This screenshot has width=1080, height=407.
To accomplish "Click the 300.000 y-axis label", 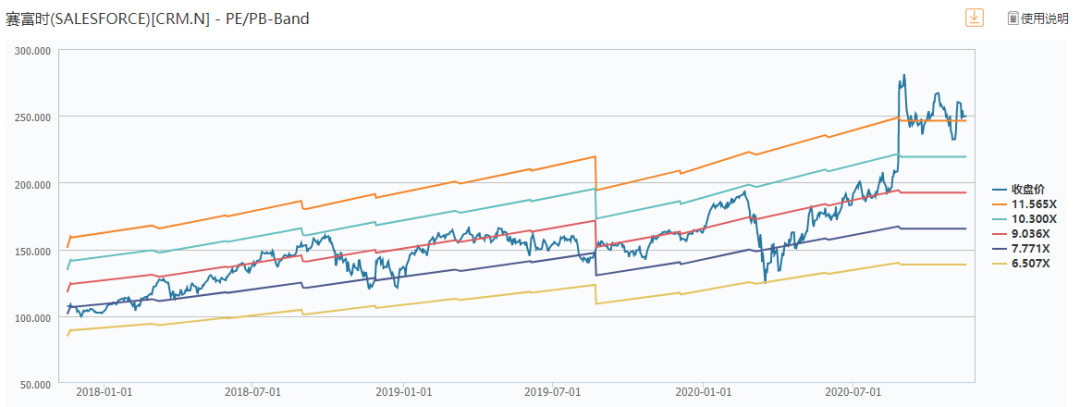I will pyautogui.click(x=30, y=50).
